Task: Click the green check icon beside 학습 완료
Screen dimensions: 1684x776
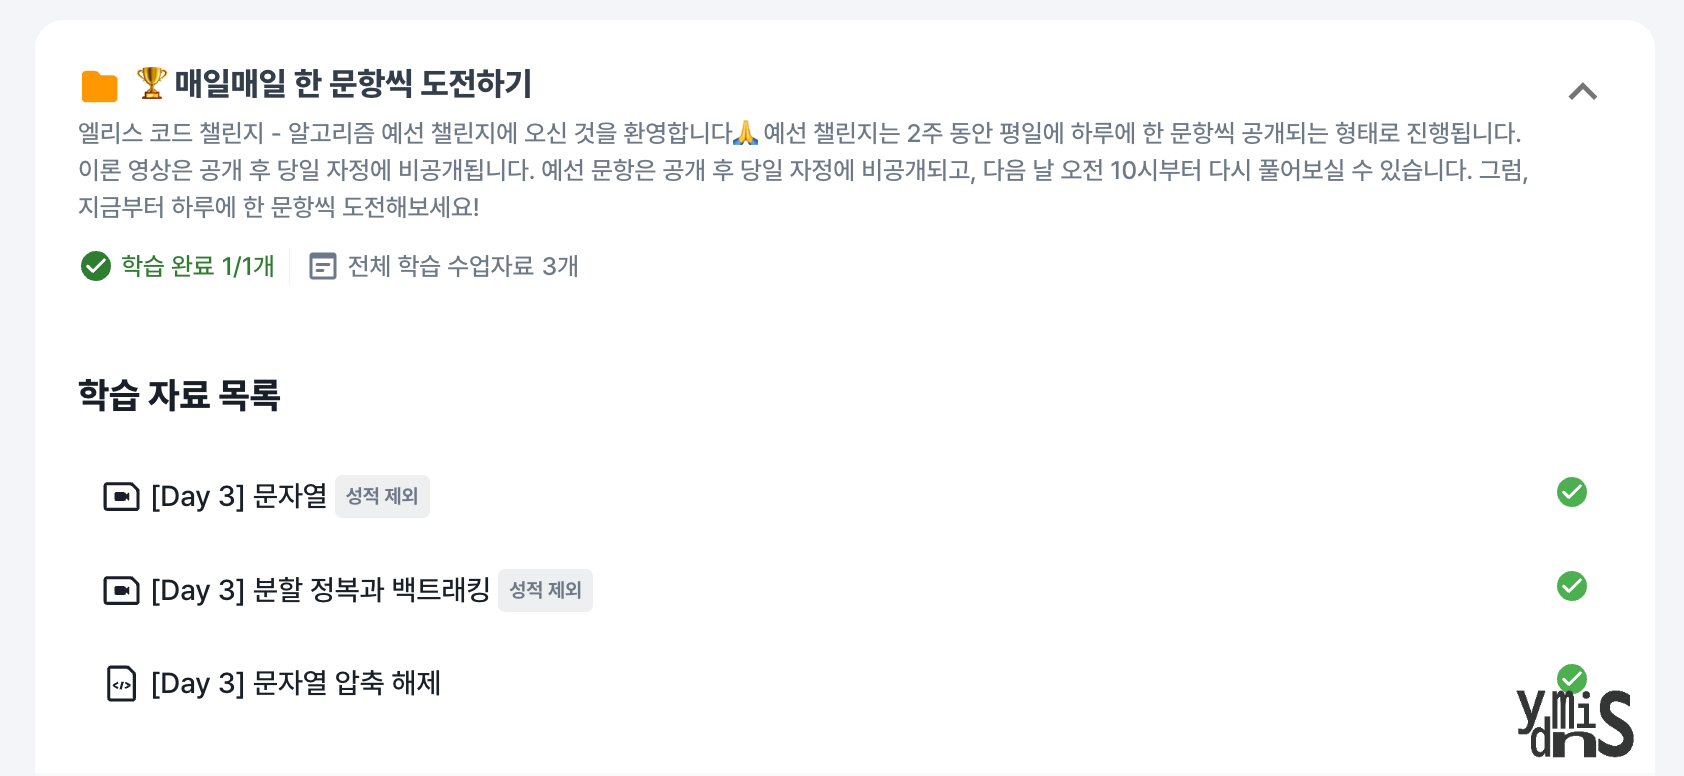Action: (94, 267)
